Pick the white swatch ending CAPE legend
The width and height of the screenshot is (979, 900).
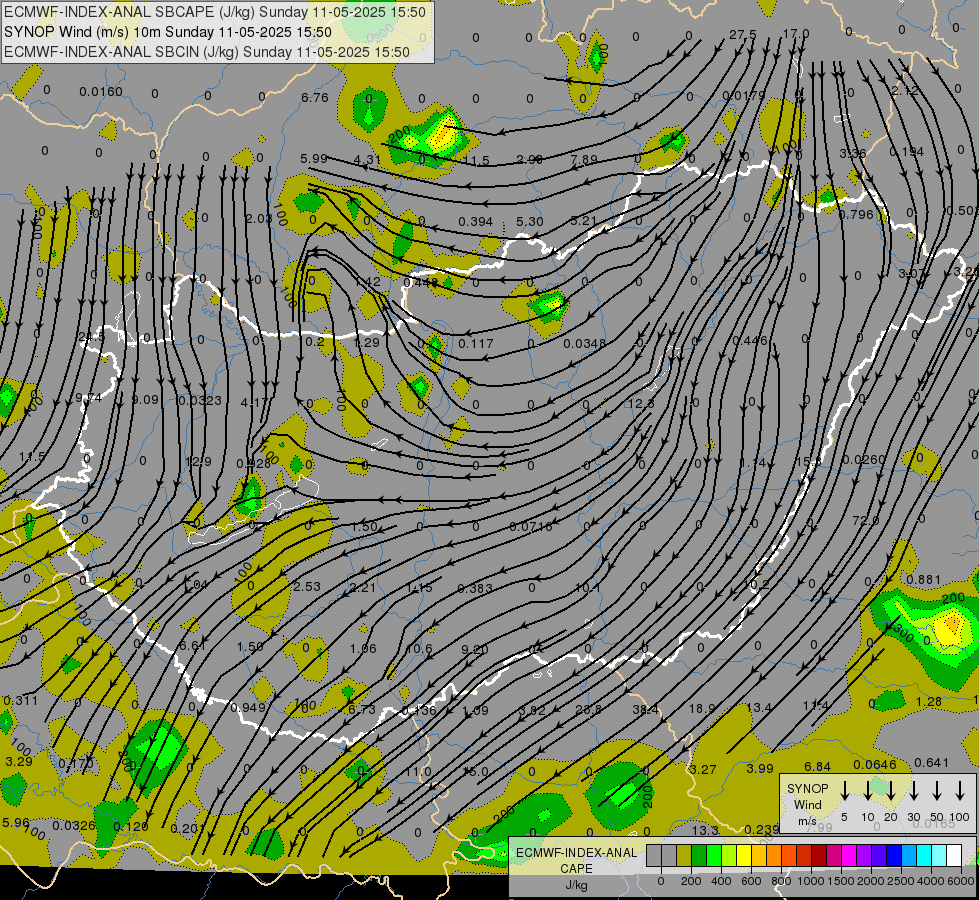click(954, 855)
